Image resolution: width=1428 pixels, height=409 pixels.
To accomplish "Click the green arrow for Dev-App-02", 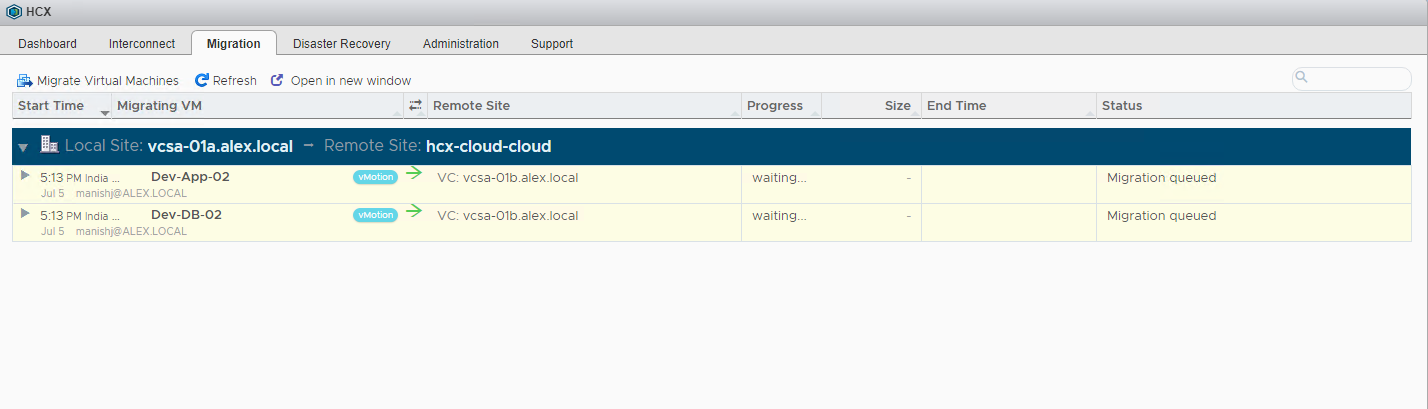I will pyautogui.click(x=414, y=174).
